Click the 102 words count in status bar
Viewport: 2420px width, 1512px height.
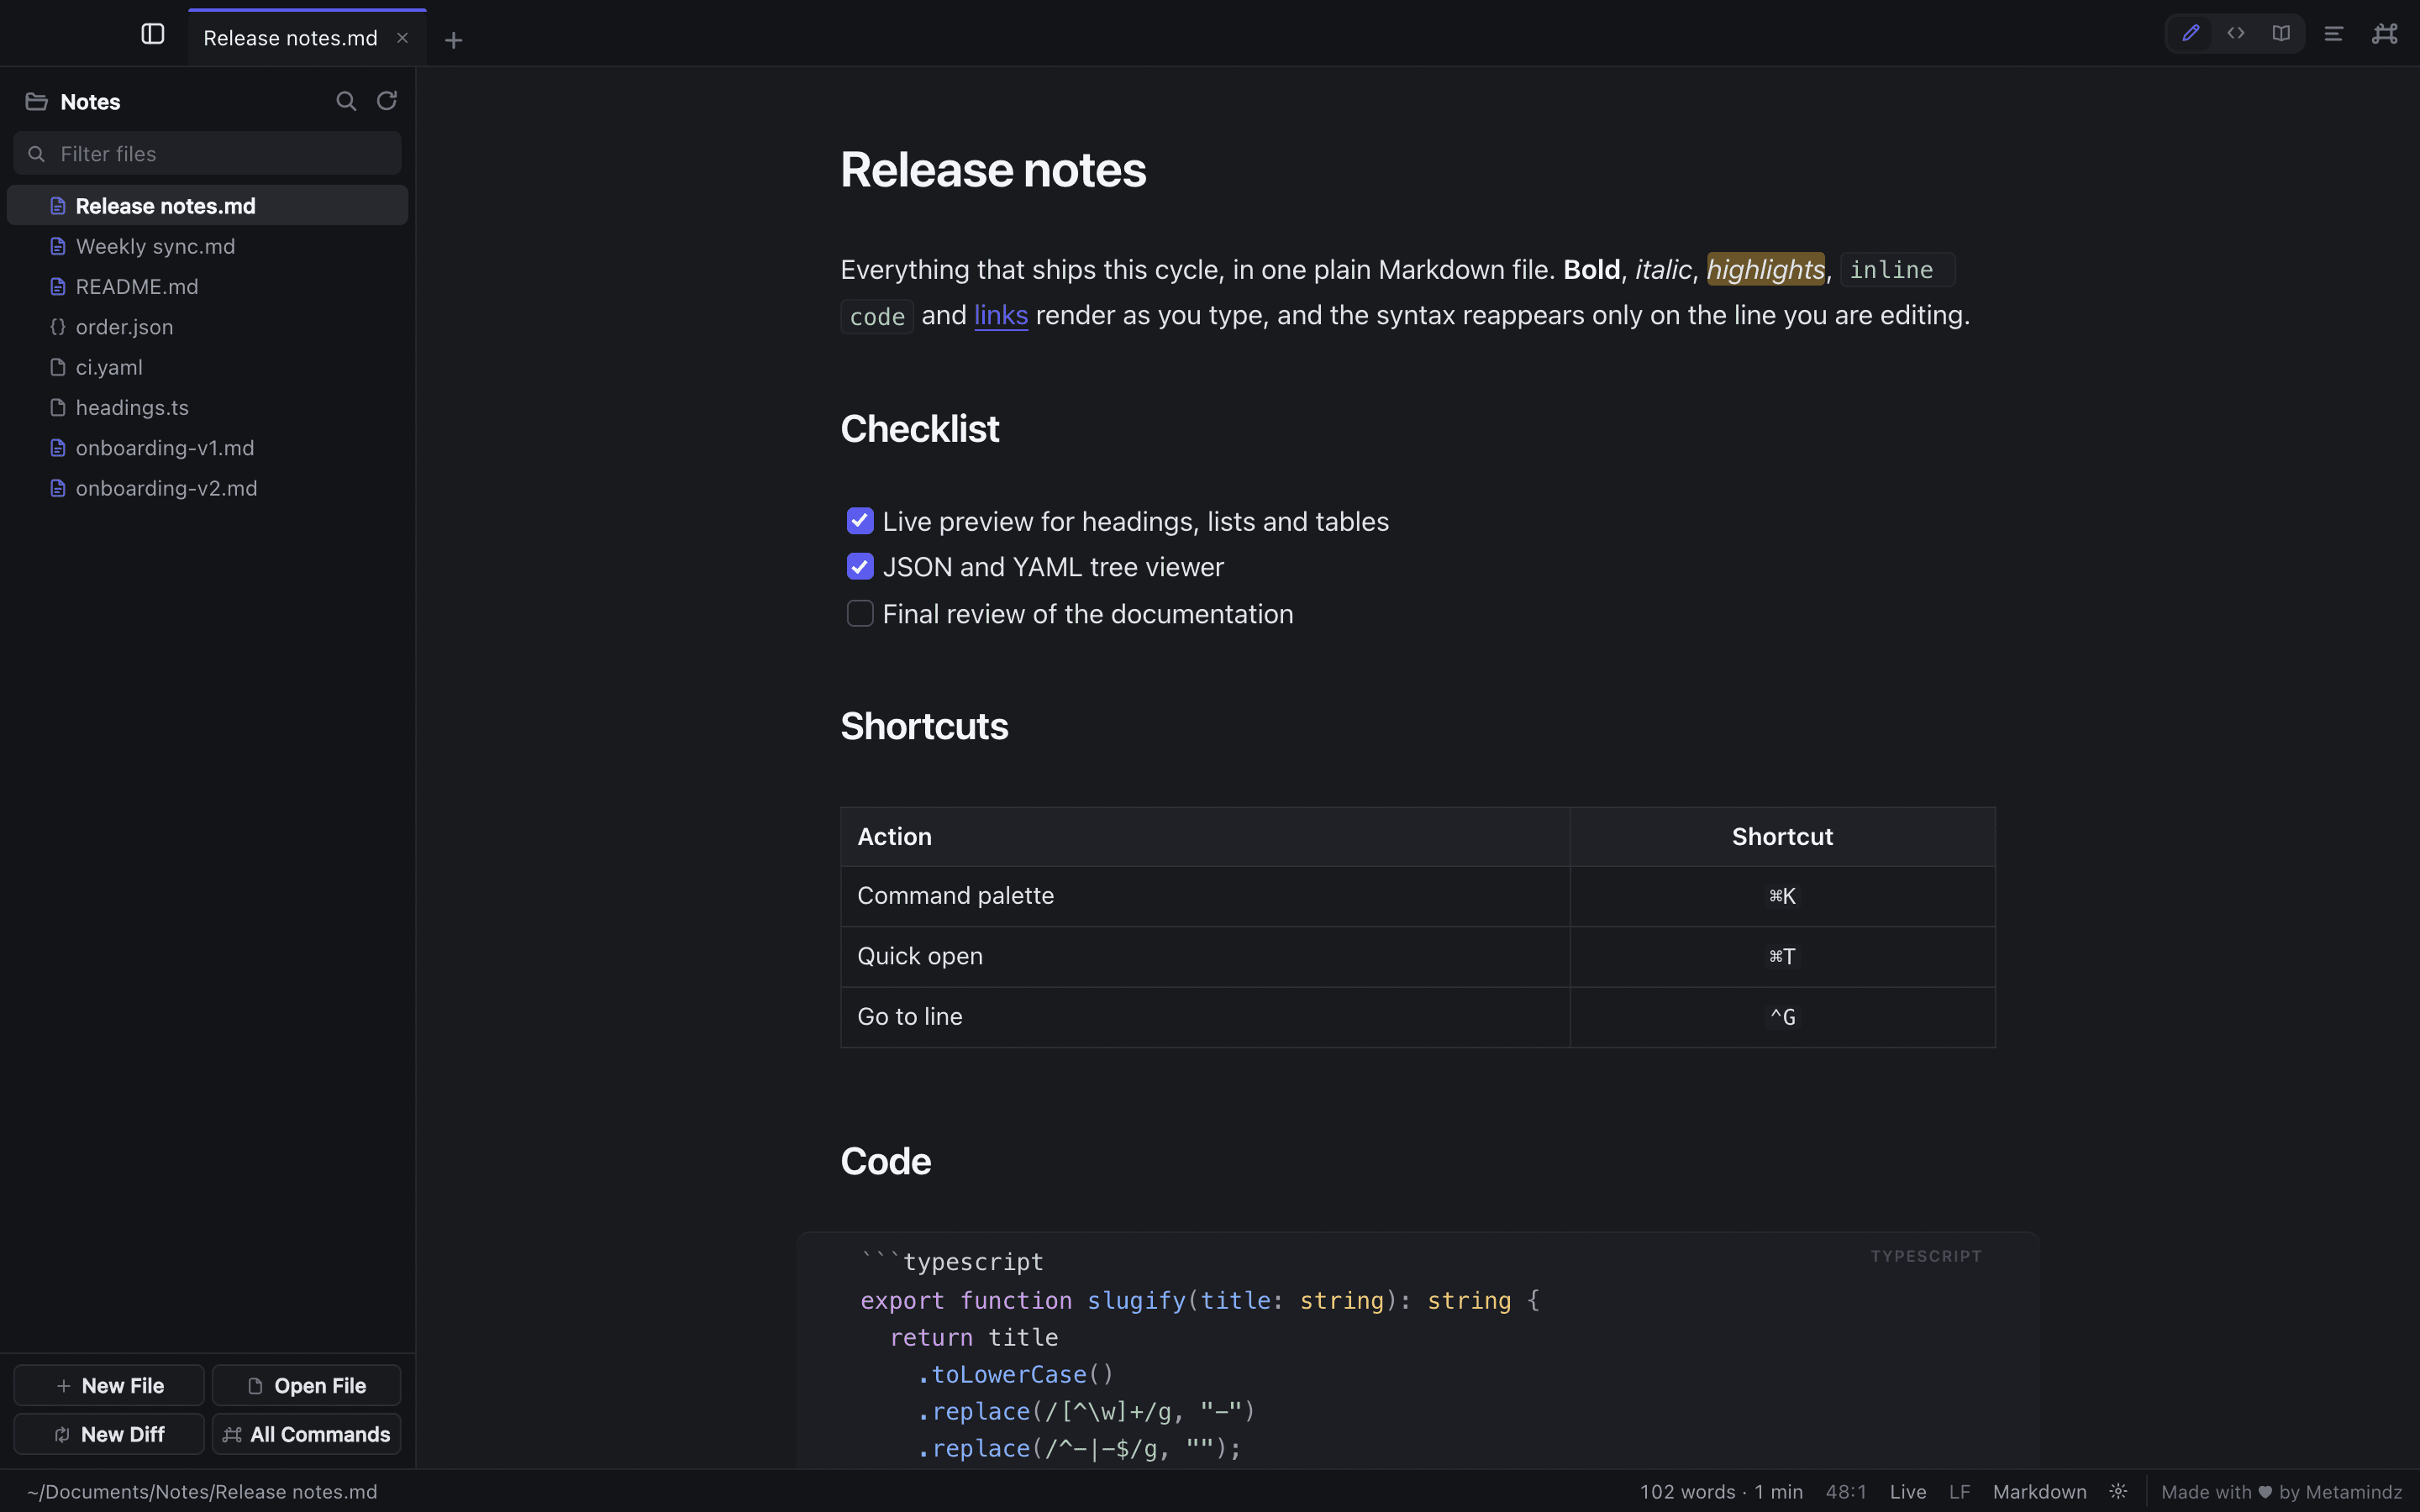pyautogui.click(x=1721, y=1492)
